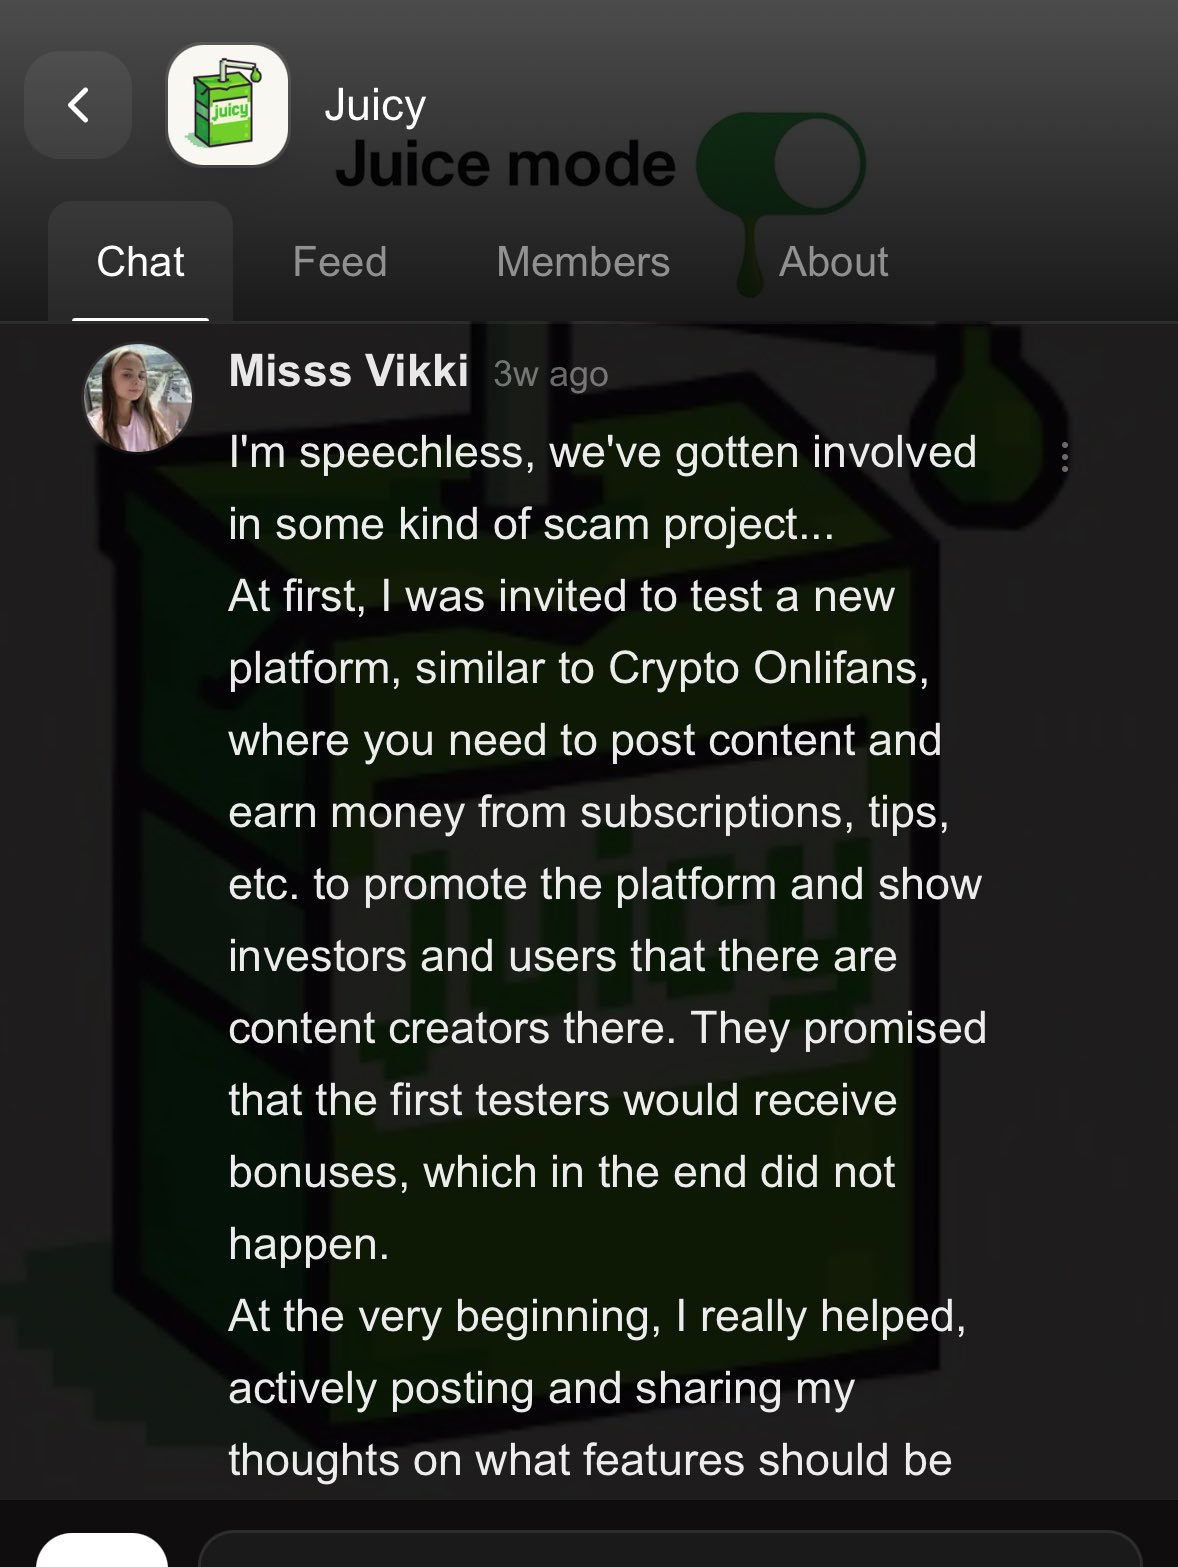Open Misss Vikki's username link

pyautogui.click(x=348, y=371)
